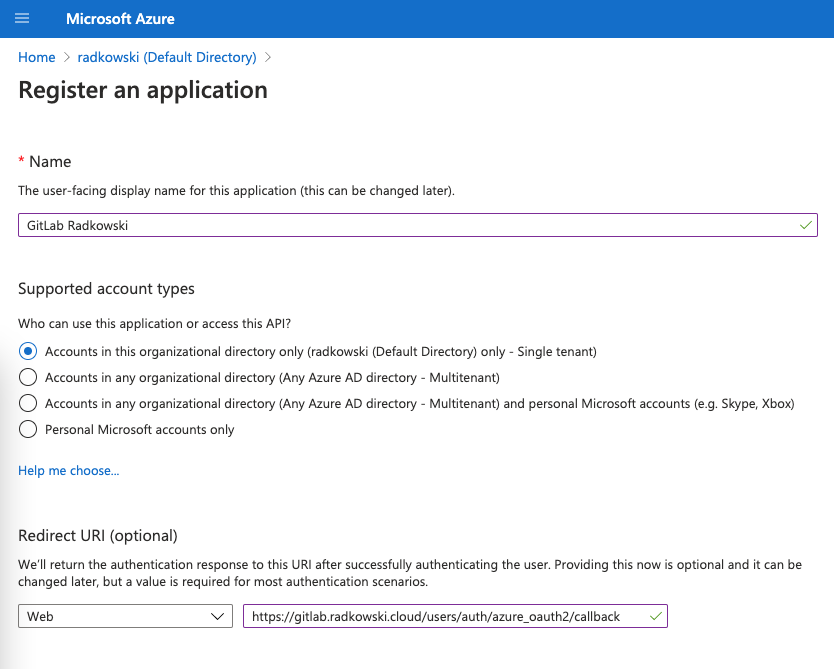
Task: Open radkowski (Default Directory) breadcrumb
Action: (x=167, y=57)
